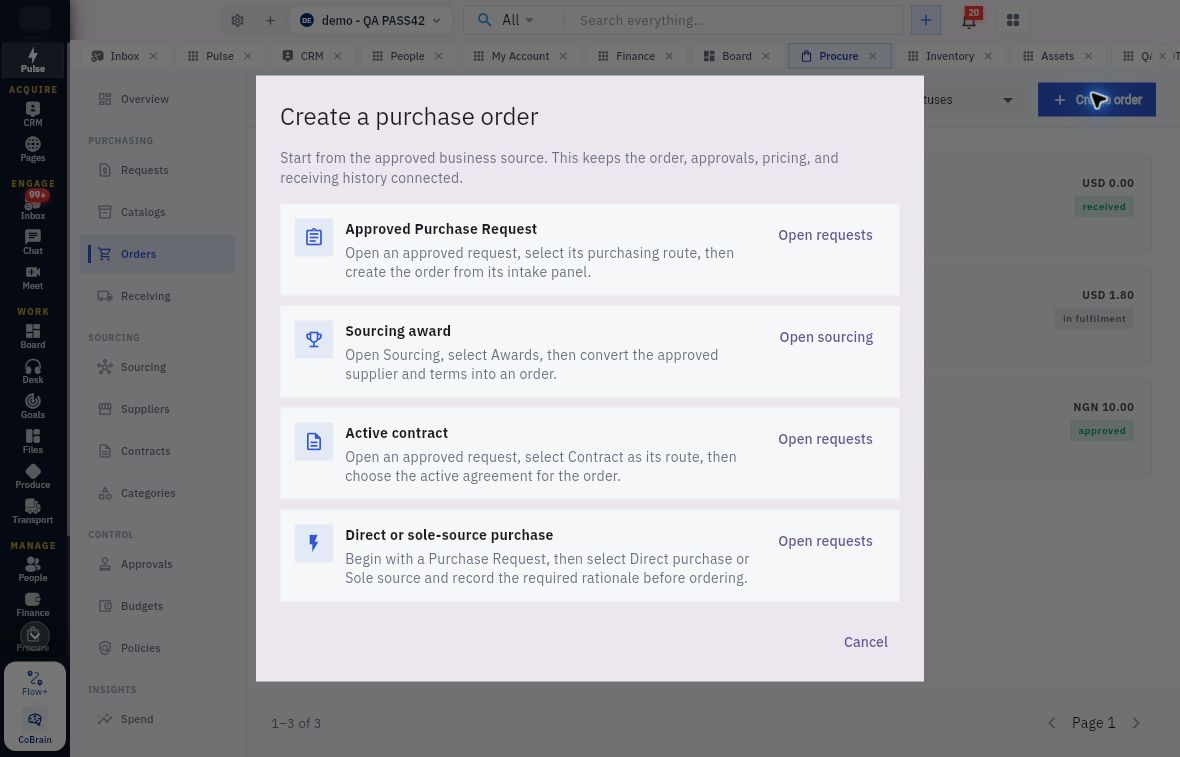1180x757 pixels.
Task: Open CoBrain assistant icon
Action: [x=35, y=727]
